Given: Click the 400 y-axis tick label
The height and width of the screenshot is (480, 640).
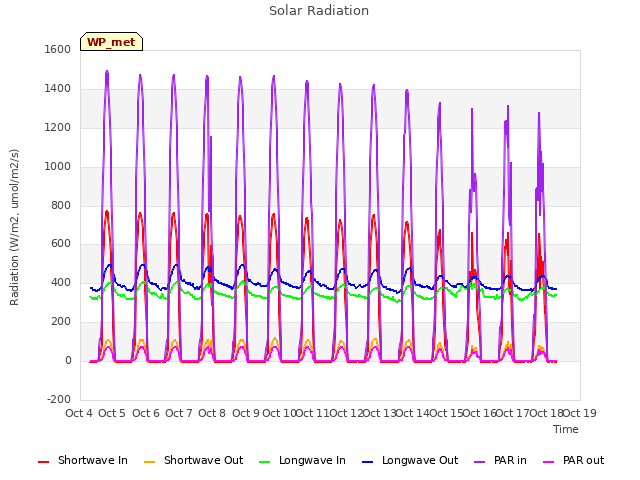Looking at the screenshot, I should (61, 282).
